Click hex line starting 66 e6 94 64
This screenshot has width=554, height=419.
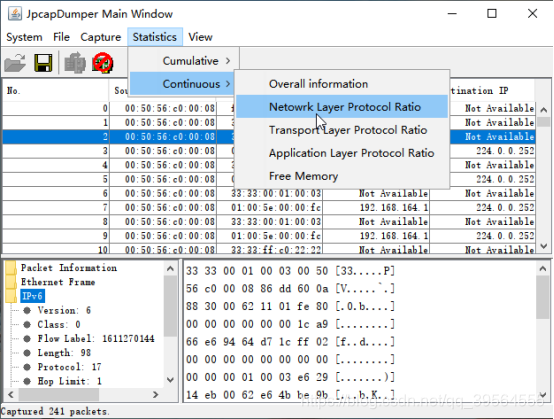[290, 342]
